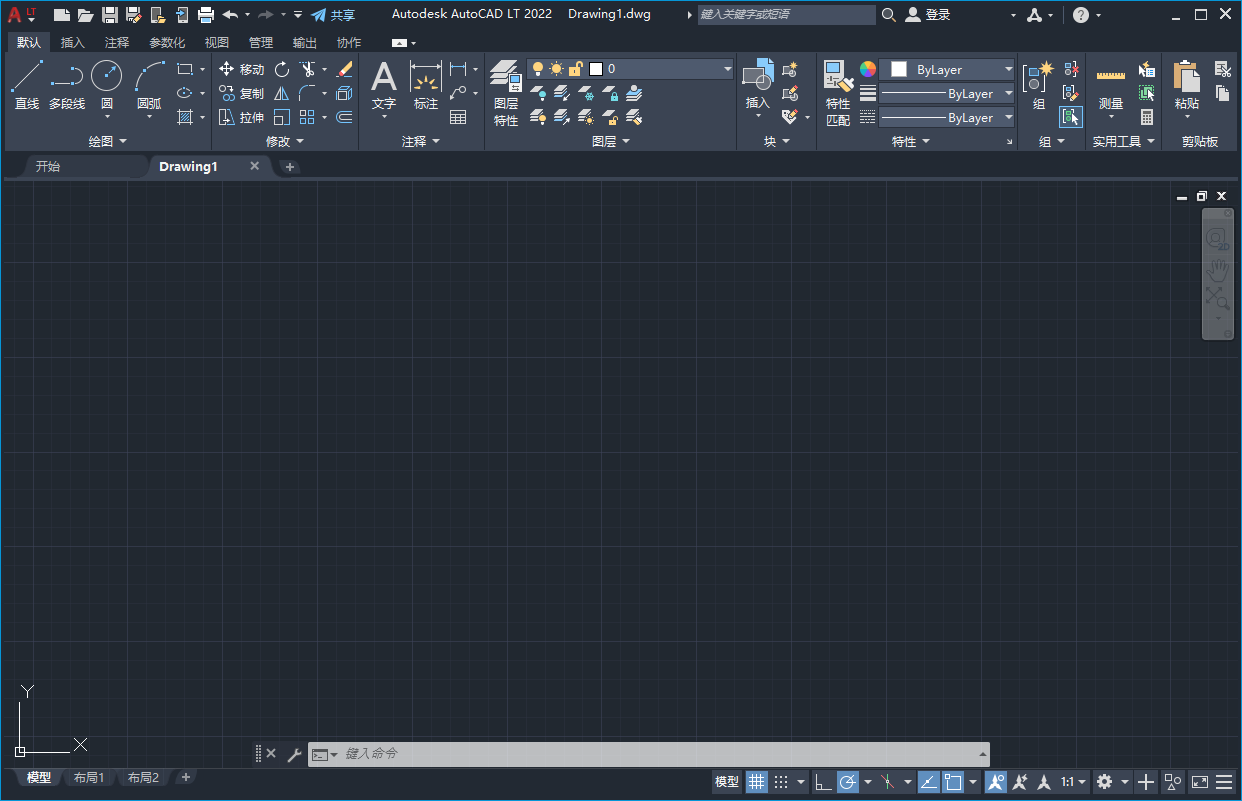Click the Stretch (拉伸) tool
The image size is (1242, 801).
click(241, 117)
